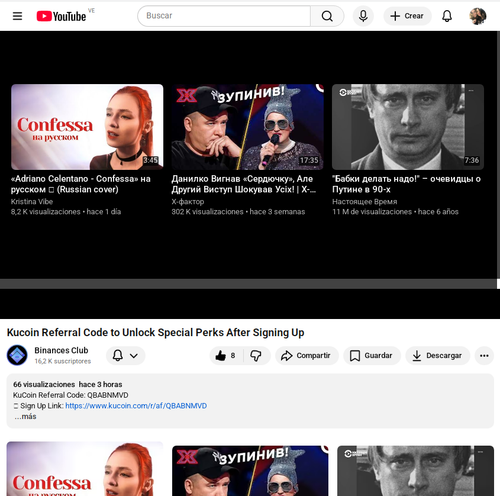Viewport: 500px width, 496px height.
Task: Open the Crear menu
Action: tap(407, 16)
